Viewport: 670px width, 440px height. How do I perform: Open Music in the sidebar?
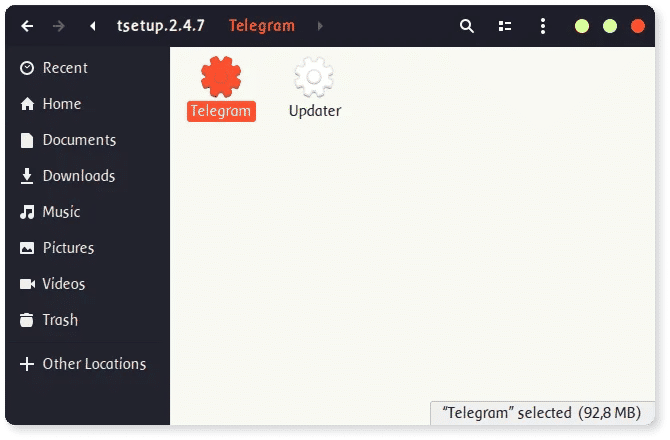pyautogui.click(x=88, y=211)
